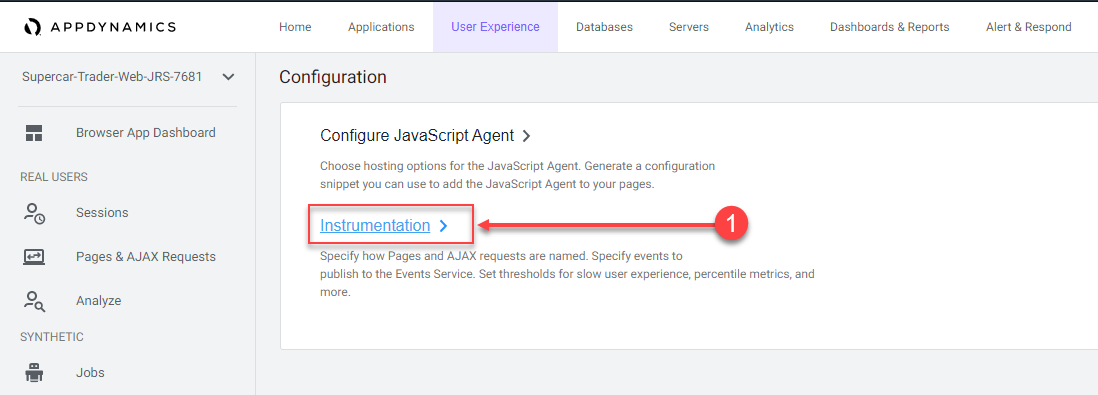Click the chevron beside Instrumentation
This screenshot has width=1098, height=395.
click(443, 226)
